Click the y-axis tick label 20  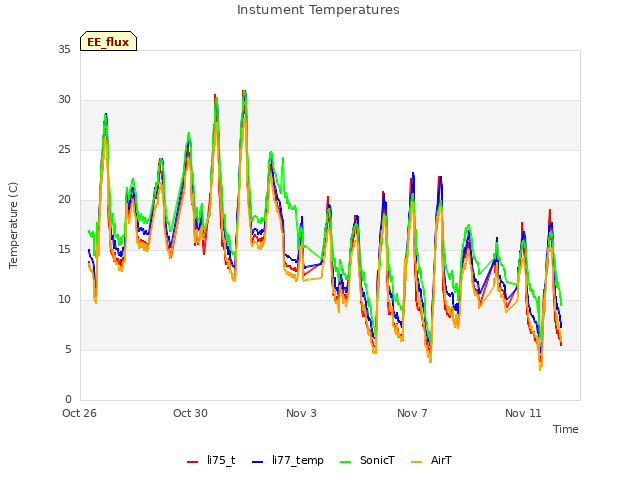64,200
